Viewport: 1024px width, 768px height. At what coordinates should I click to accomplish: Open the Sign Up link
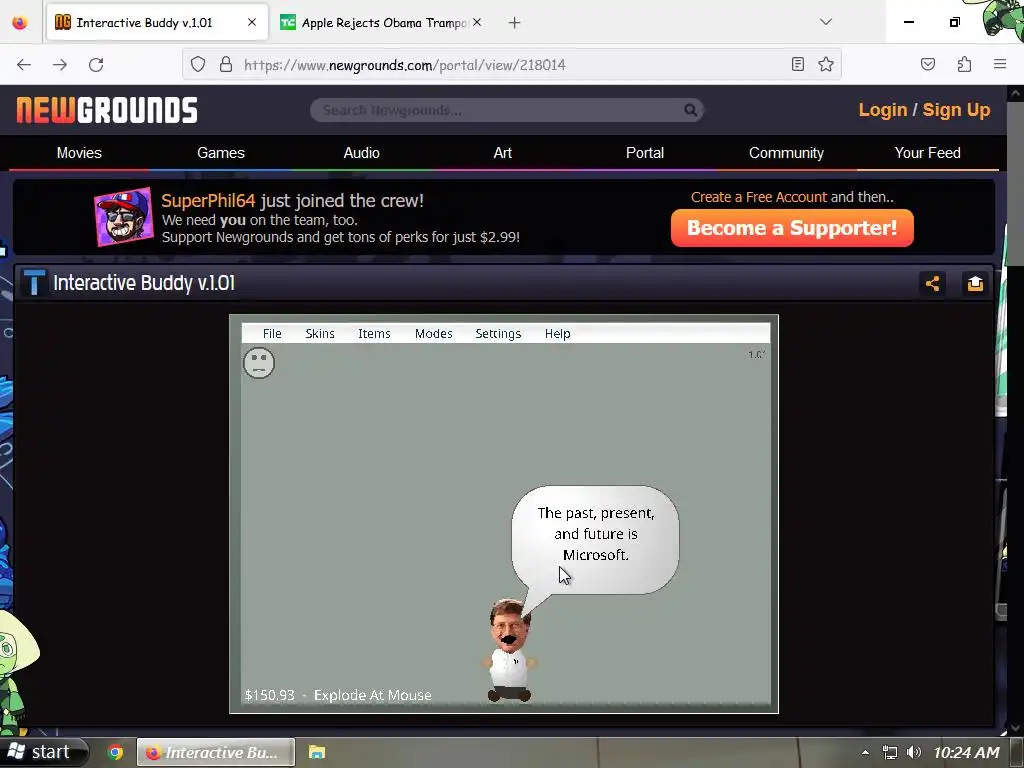tap(956, 110)
